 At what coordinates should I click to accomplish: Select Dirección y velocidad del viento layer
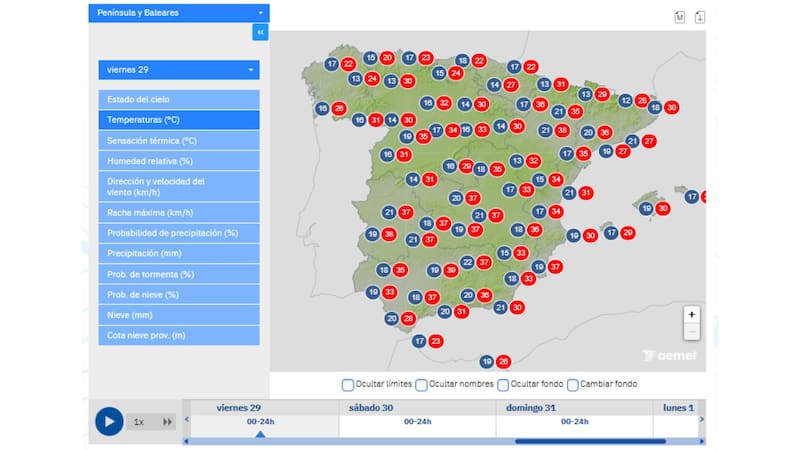click(x=179, y=186)
